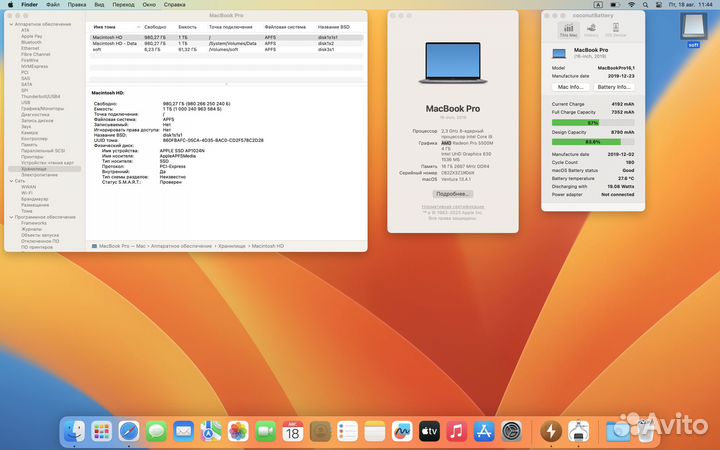This screenshot has width=720, height=450.
Task: Open Finder from the Dock
Action: [x=73, y=432]
